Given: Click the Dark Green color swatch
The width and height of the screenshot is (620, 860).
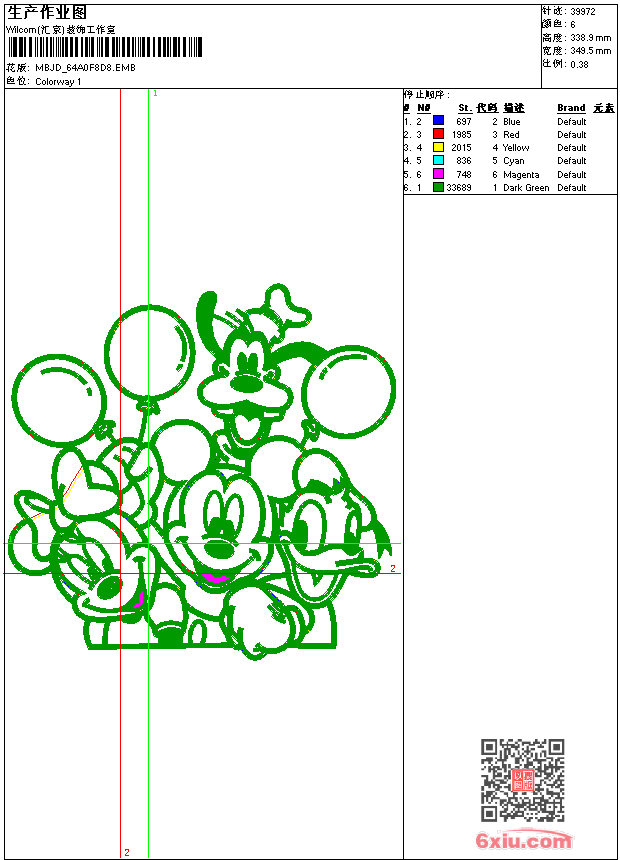Looking at the screenshot, I should pyautogui.click(x=438, y=187).
